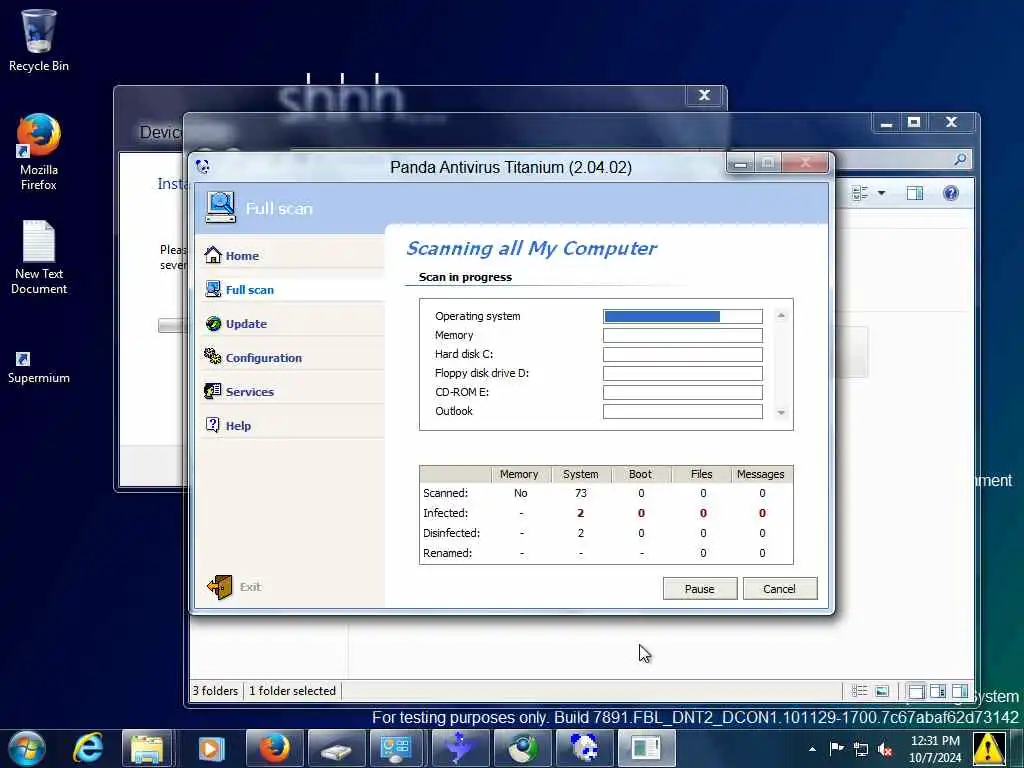
Task: Select the Supermium desktop shortcut
Action: tap(39, 368)
